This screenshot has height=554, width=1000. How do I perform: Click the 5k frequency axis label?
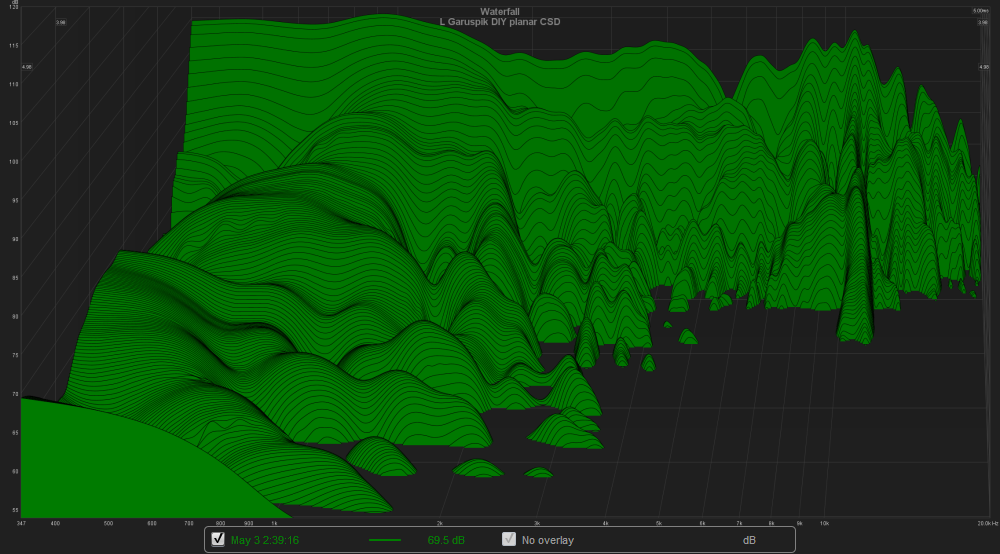(659, 523)
